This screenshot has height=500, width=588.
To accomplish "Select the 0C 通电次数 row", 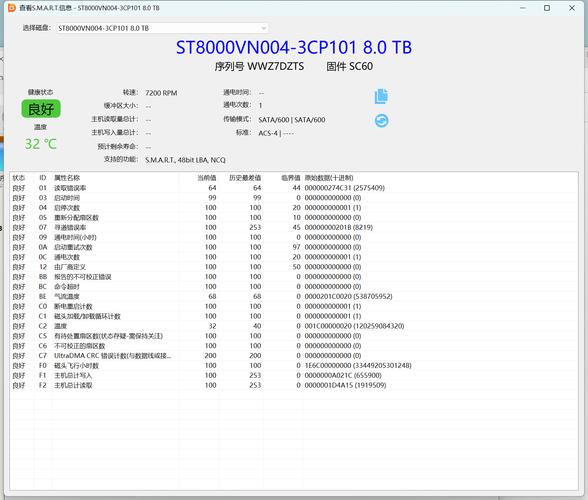I will click(x=294, y=257).
